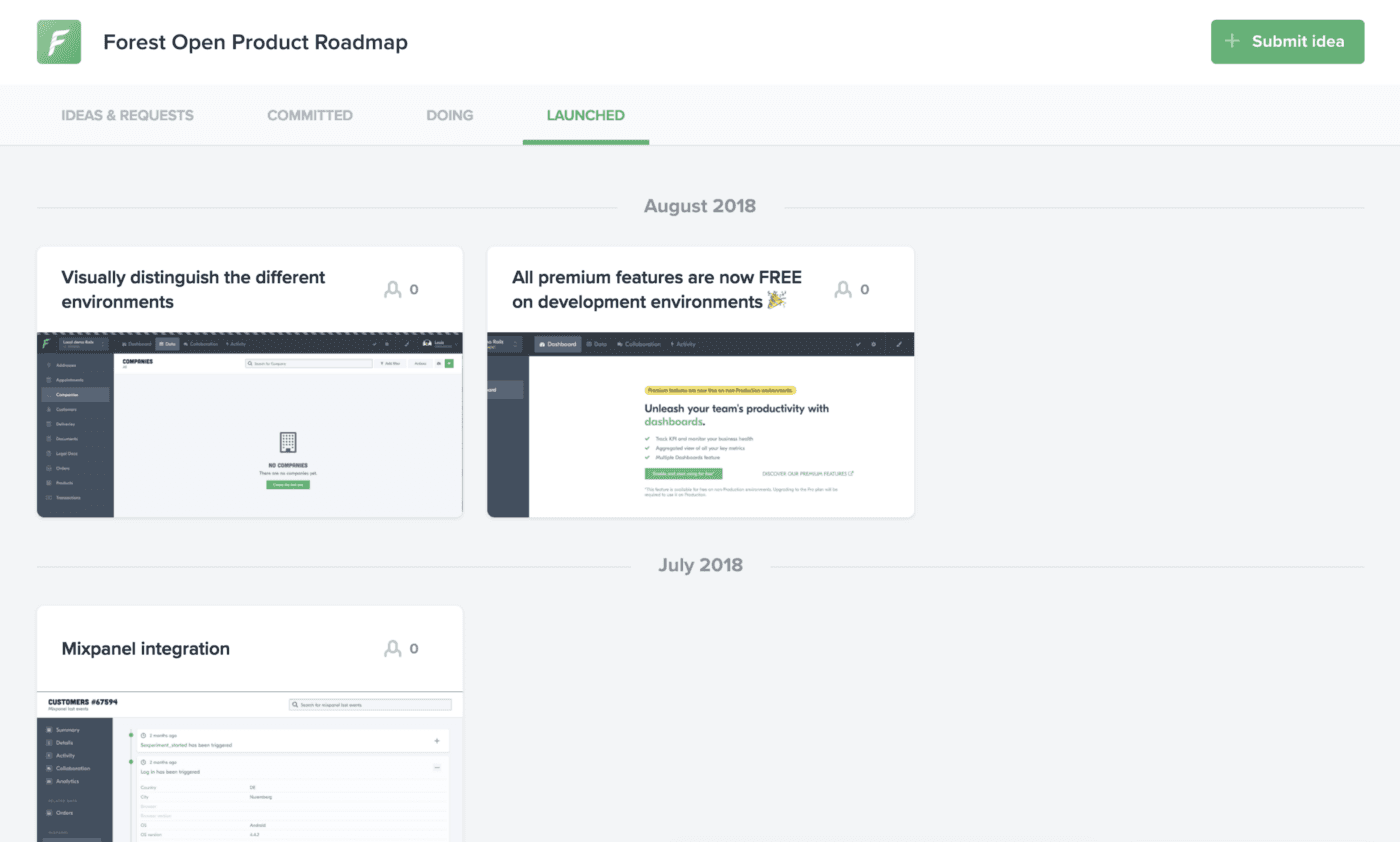Click the 'July 2018' section heading
The width and height of the screenshot is (1400, 842).
point(700,565)
